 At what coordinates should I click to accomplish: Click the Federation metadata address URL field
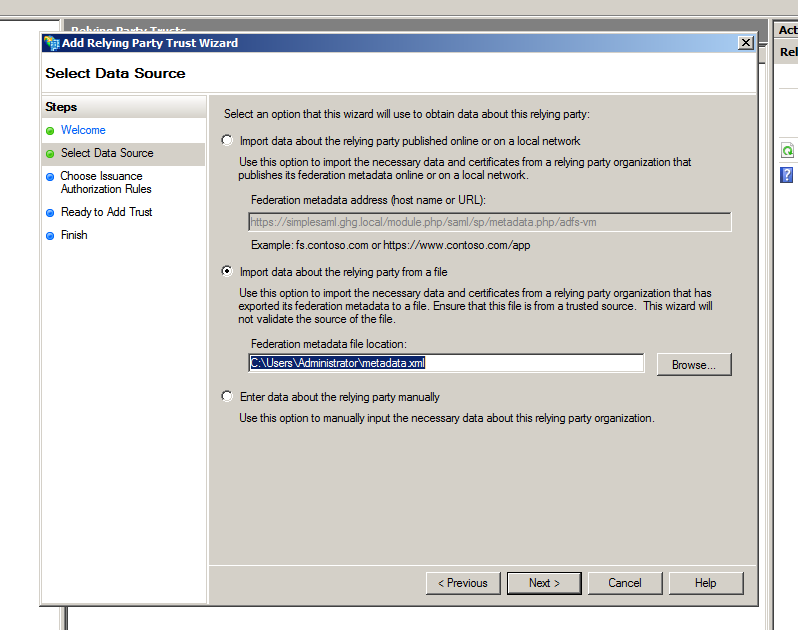coord(489,222)
